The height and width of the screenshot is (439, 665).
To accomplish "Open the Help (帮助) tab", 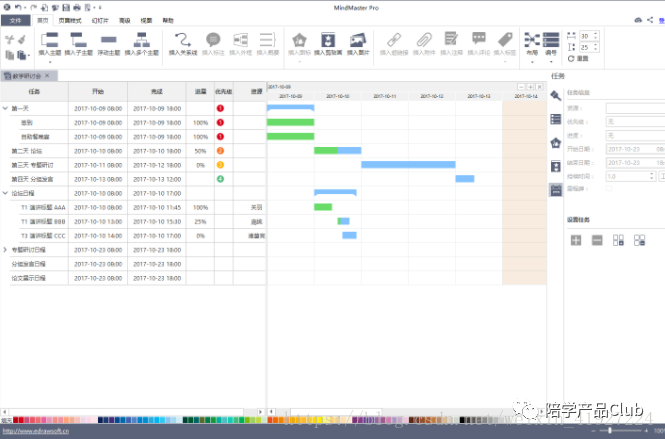I will [168, 20].
